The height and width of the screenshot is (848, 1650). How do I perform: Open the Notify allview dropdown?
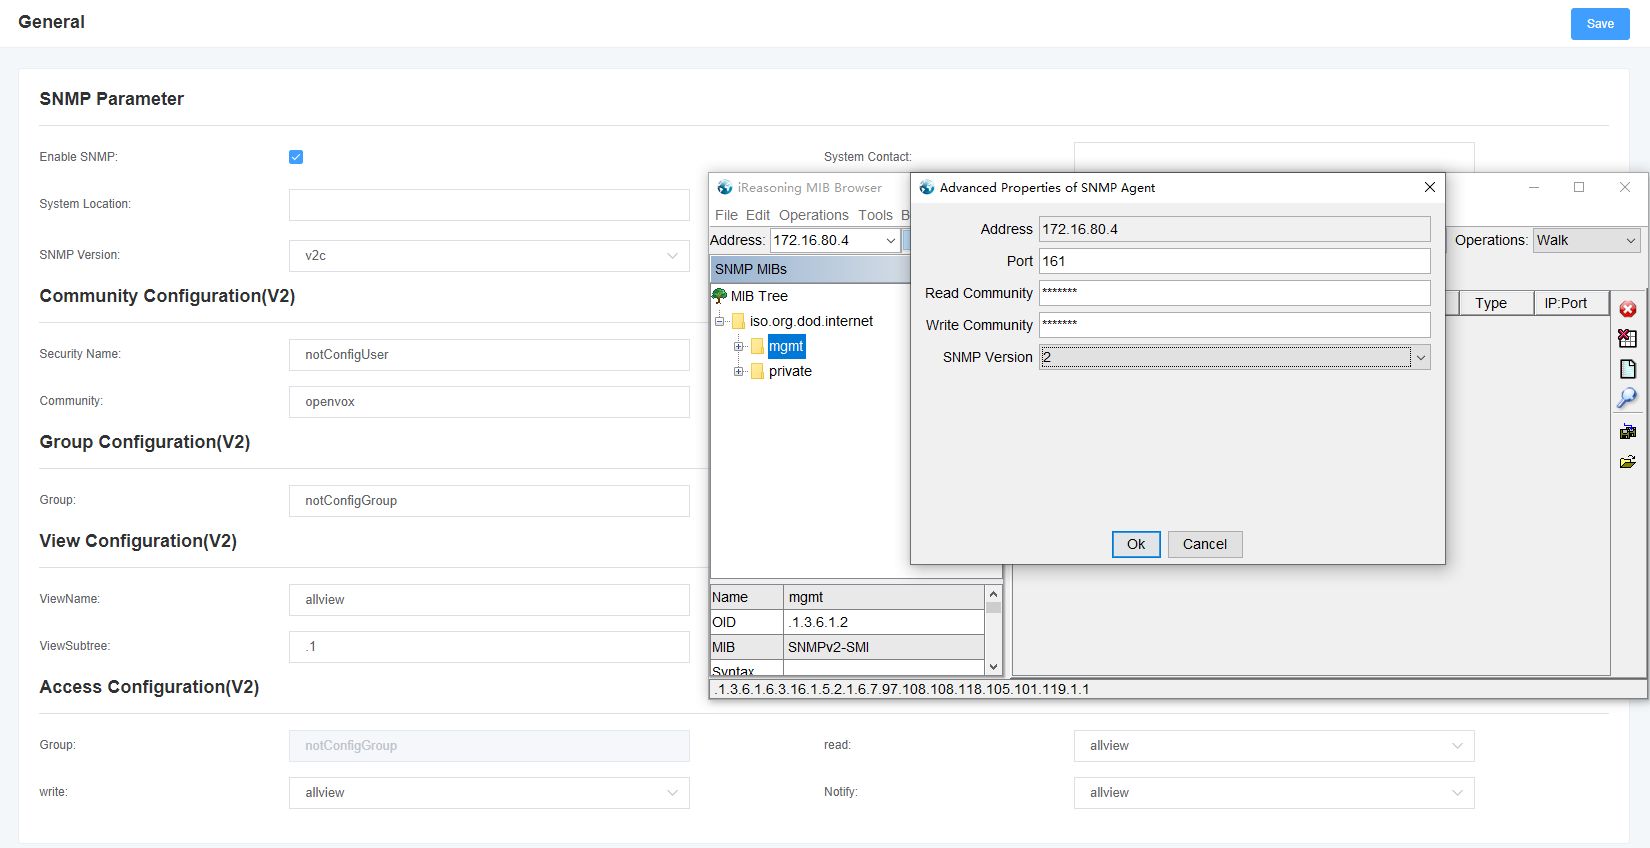(1274, 793)
